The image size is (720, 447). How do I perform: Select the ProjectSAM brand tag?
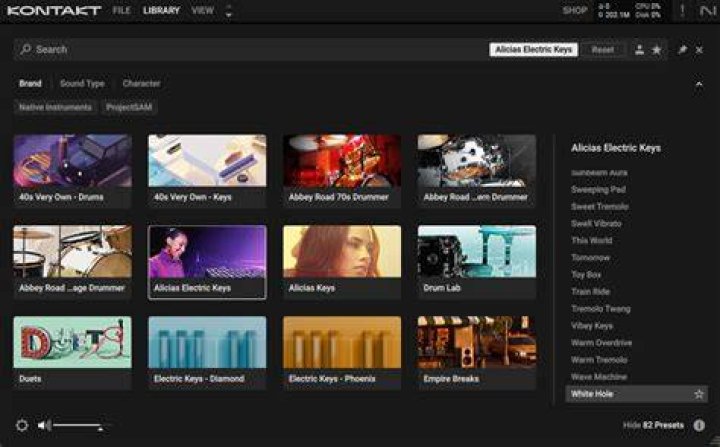[129, 107]
